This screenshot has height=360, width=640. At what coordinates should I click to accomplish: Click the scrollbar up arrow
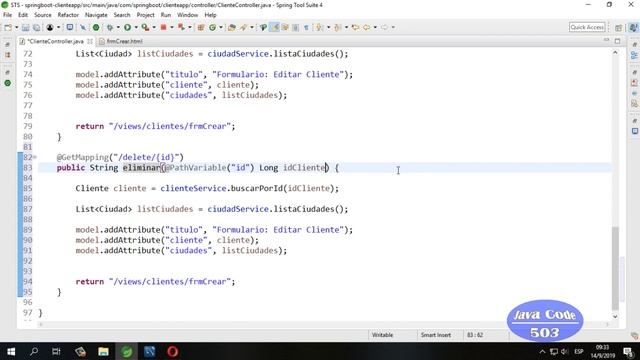616,53
